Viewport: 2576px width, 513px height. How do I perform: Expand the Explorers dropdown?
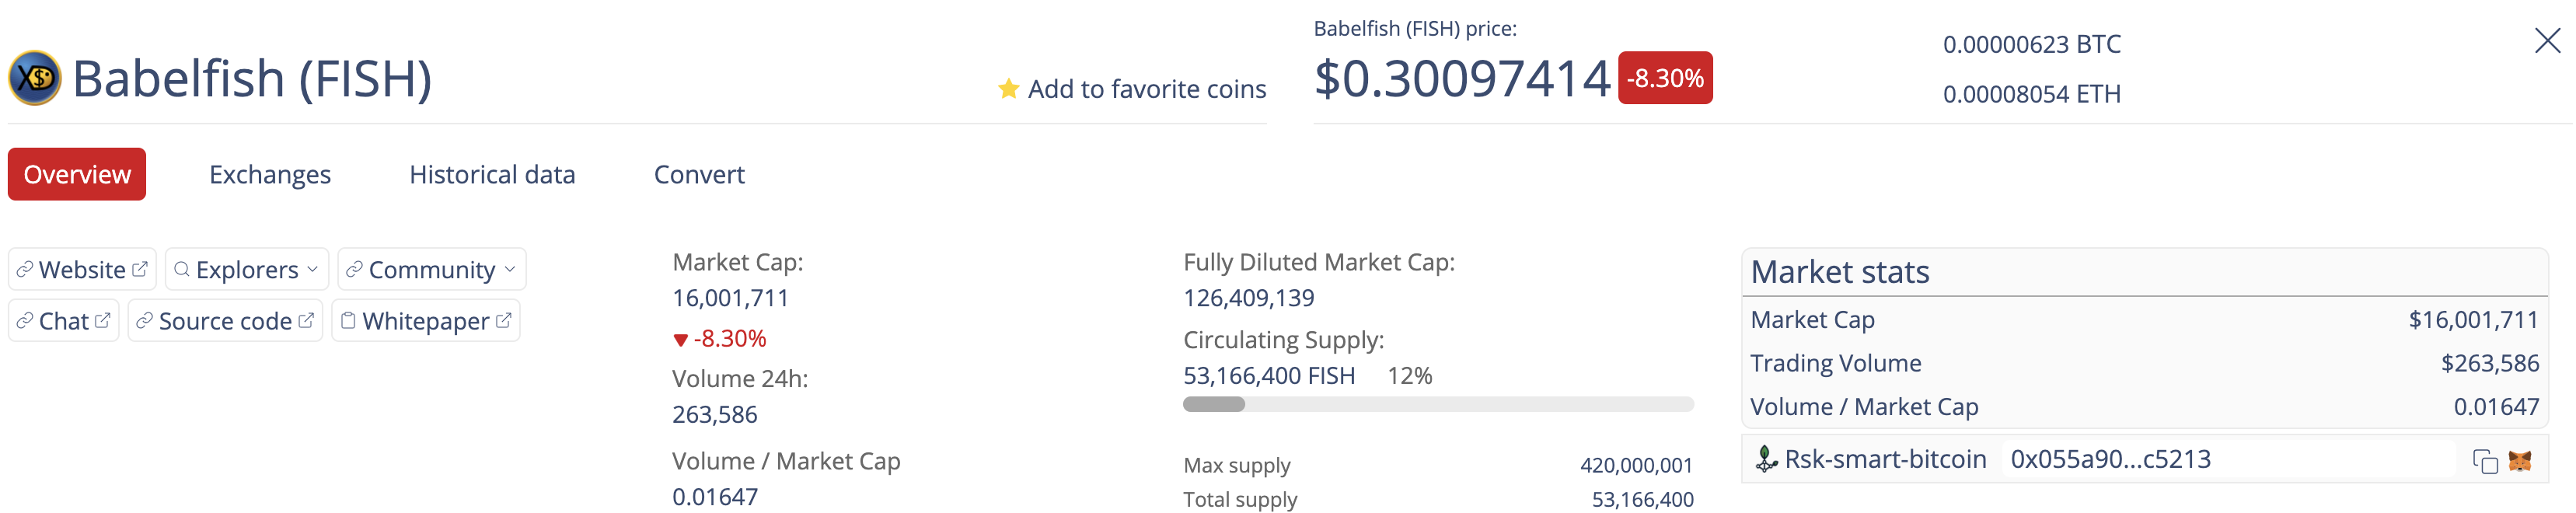246,269
